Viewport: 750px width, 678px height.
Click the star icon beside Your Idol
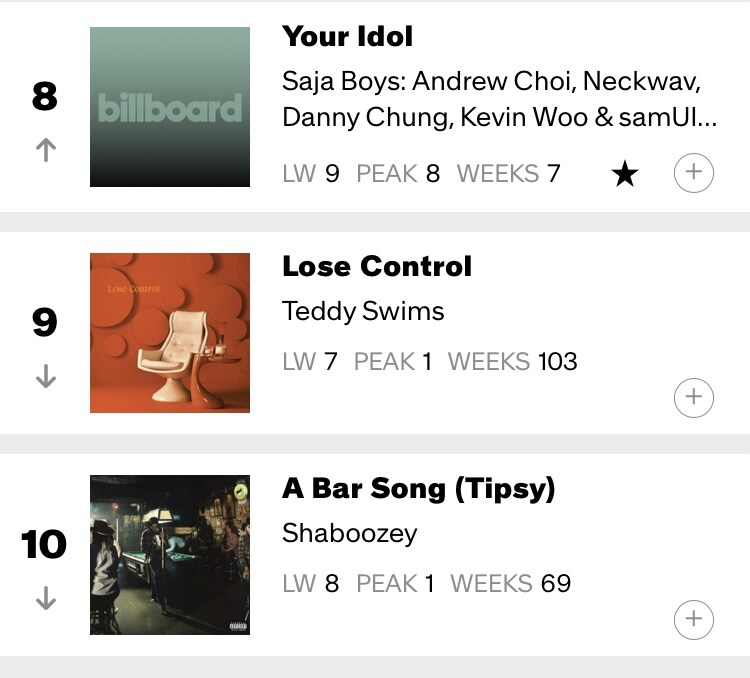click(x=625, y=174)
